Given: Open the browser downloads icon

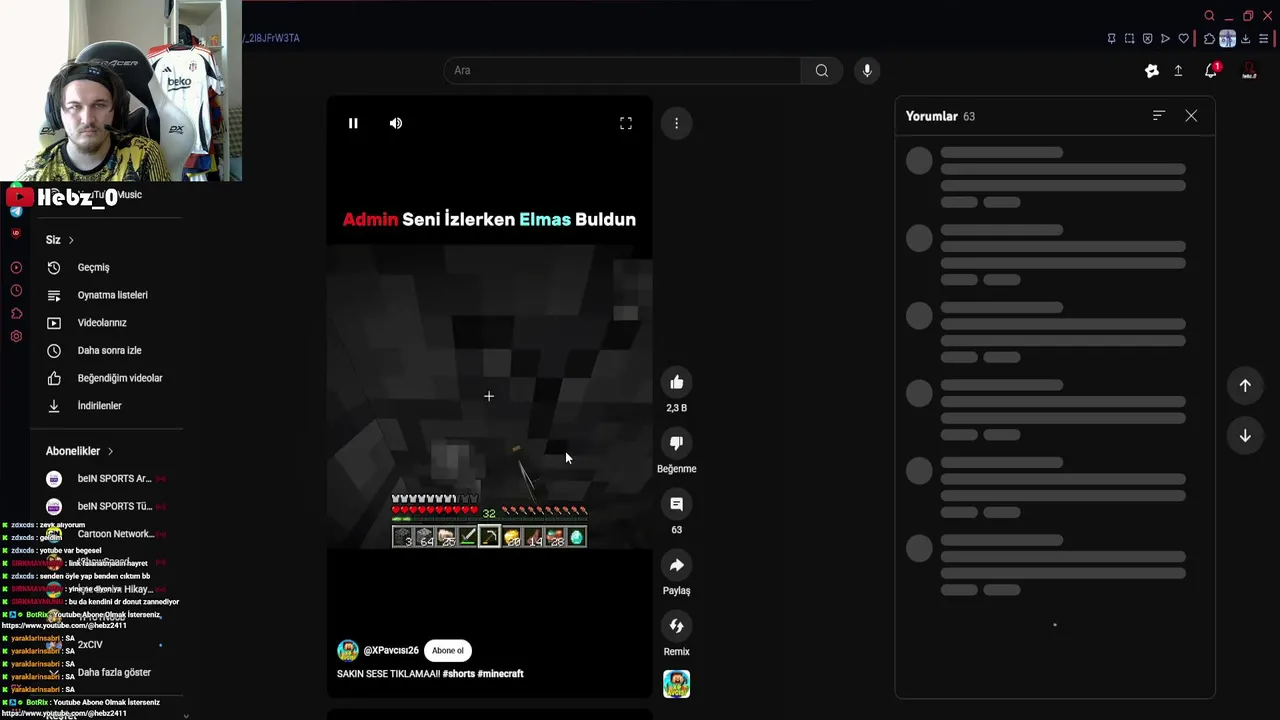Looking at the screenshot, I should [x=1245, y=39].
